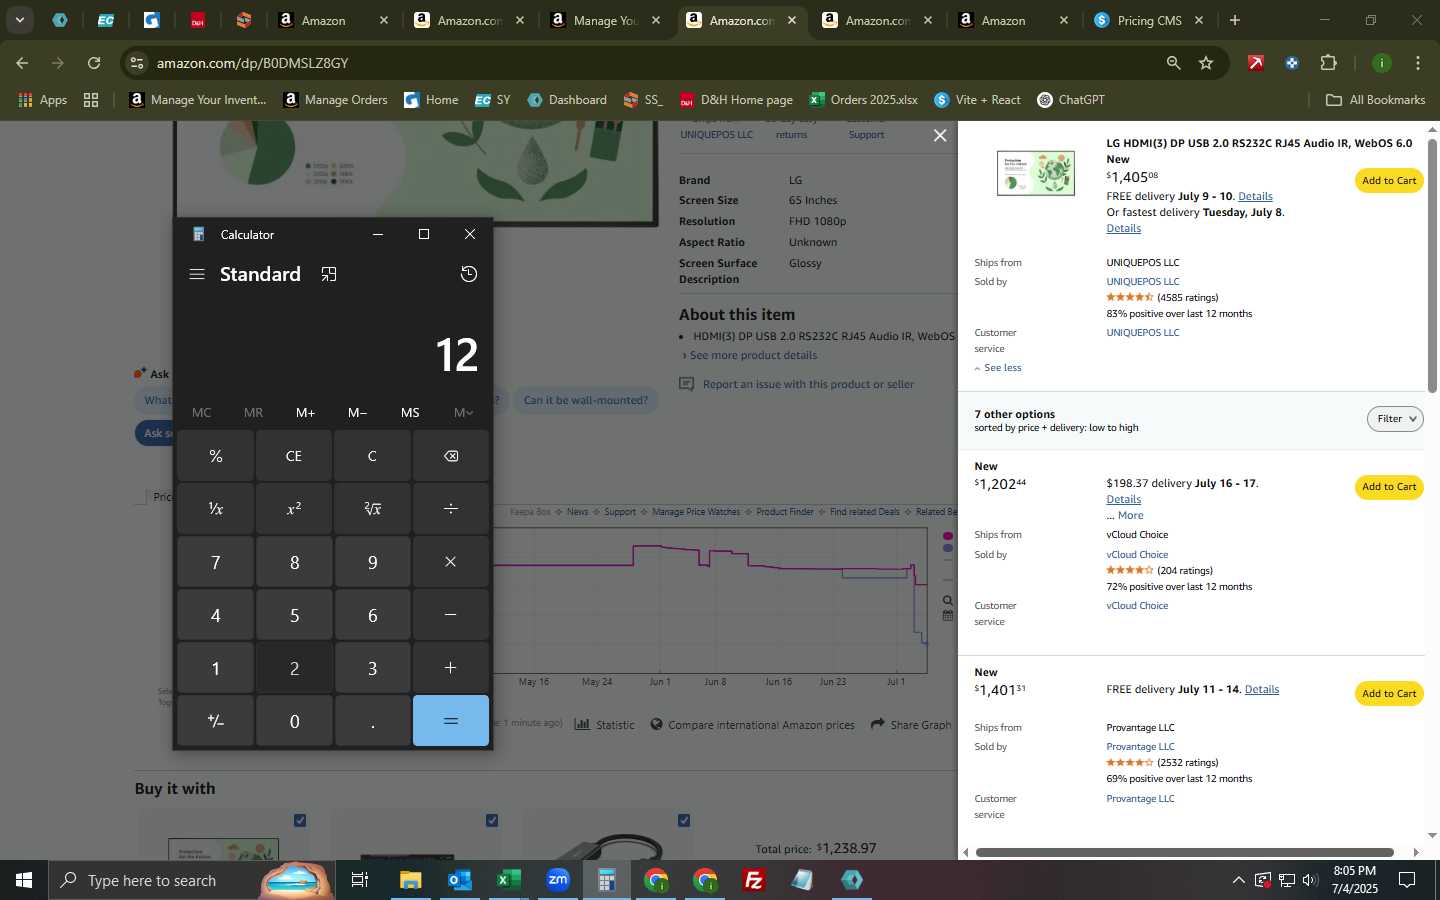The height and width of the screenshot is (900, 1440).
Task: Close the seller offers side panel
Action: click(x=940, y=135)
